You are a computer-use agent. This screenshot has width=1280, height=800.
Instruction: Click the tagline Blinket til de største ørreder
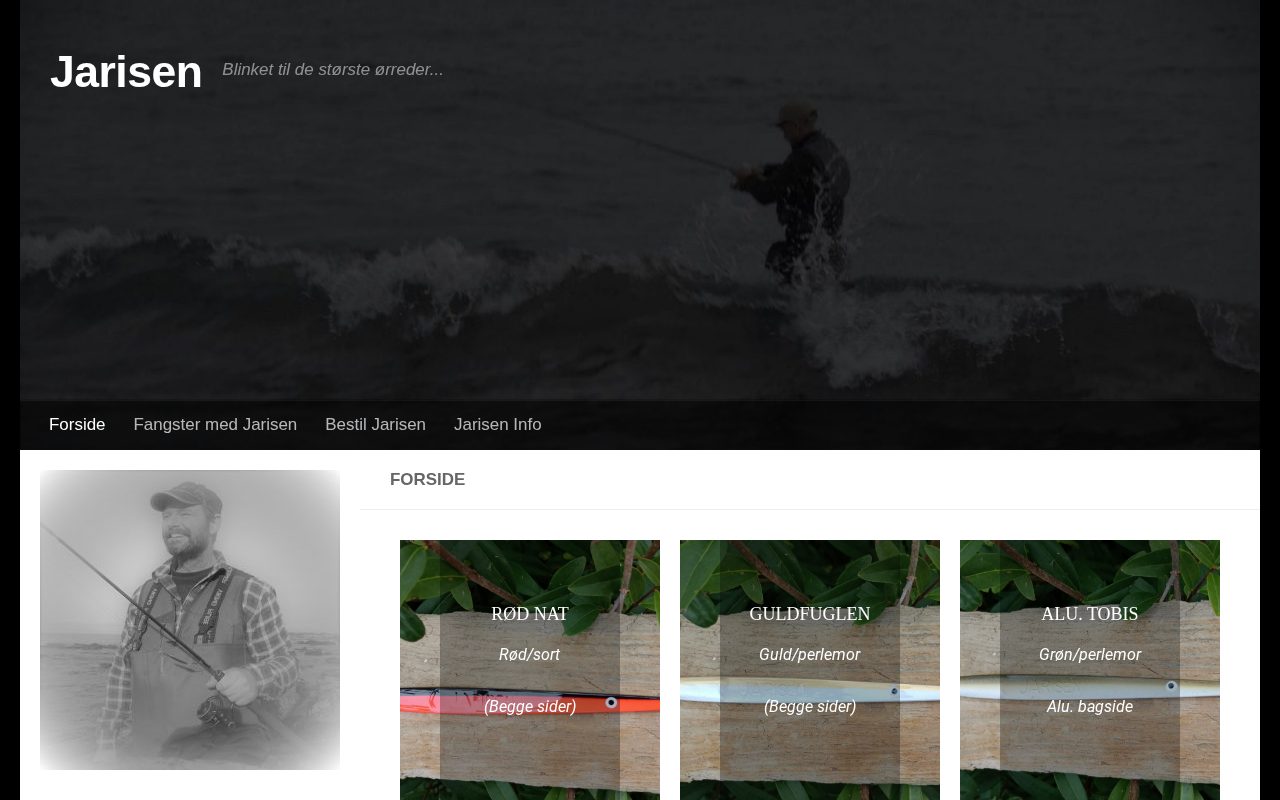(x=333, y=70)
